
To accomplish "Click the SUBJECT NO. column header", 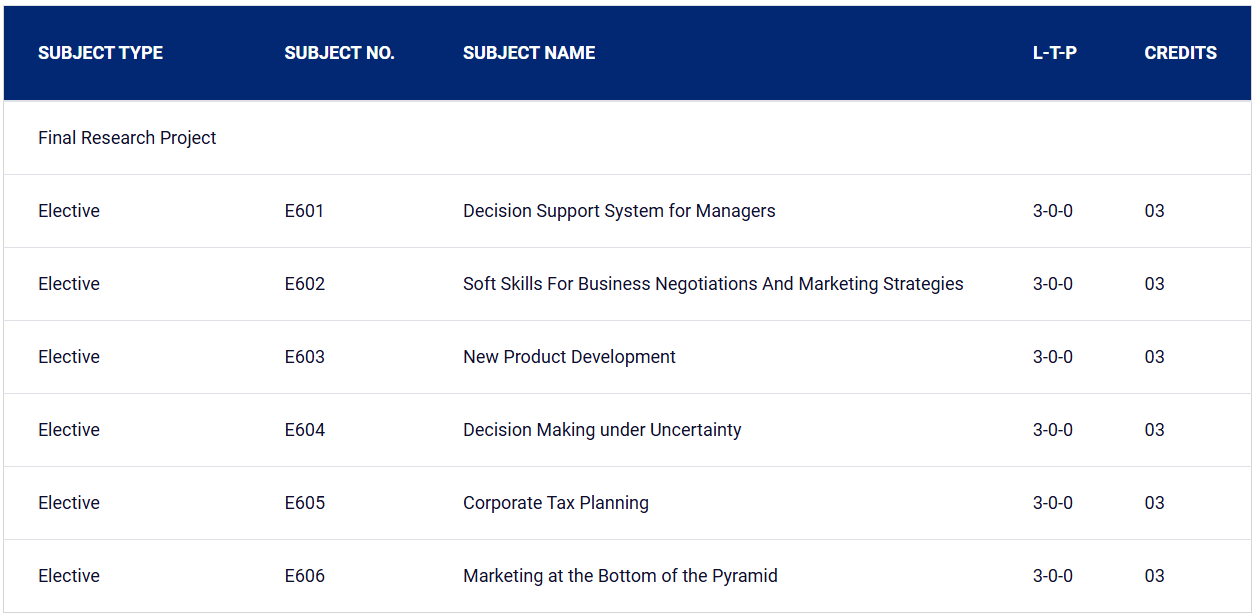I will 339,53.
